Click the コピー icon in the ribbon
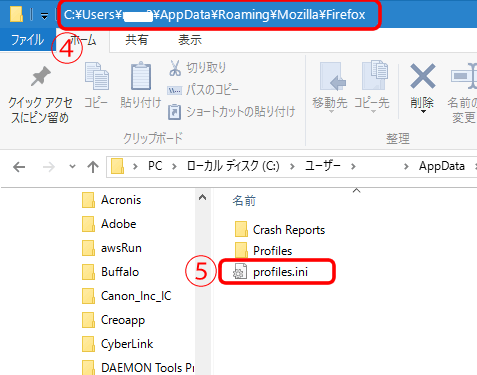Viewport: 477px width, 375px height. coord(97,76)
